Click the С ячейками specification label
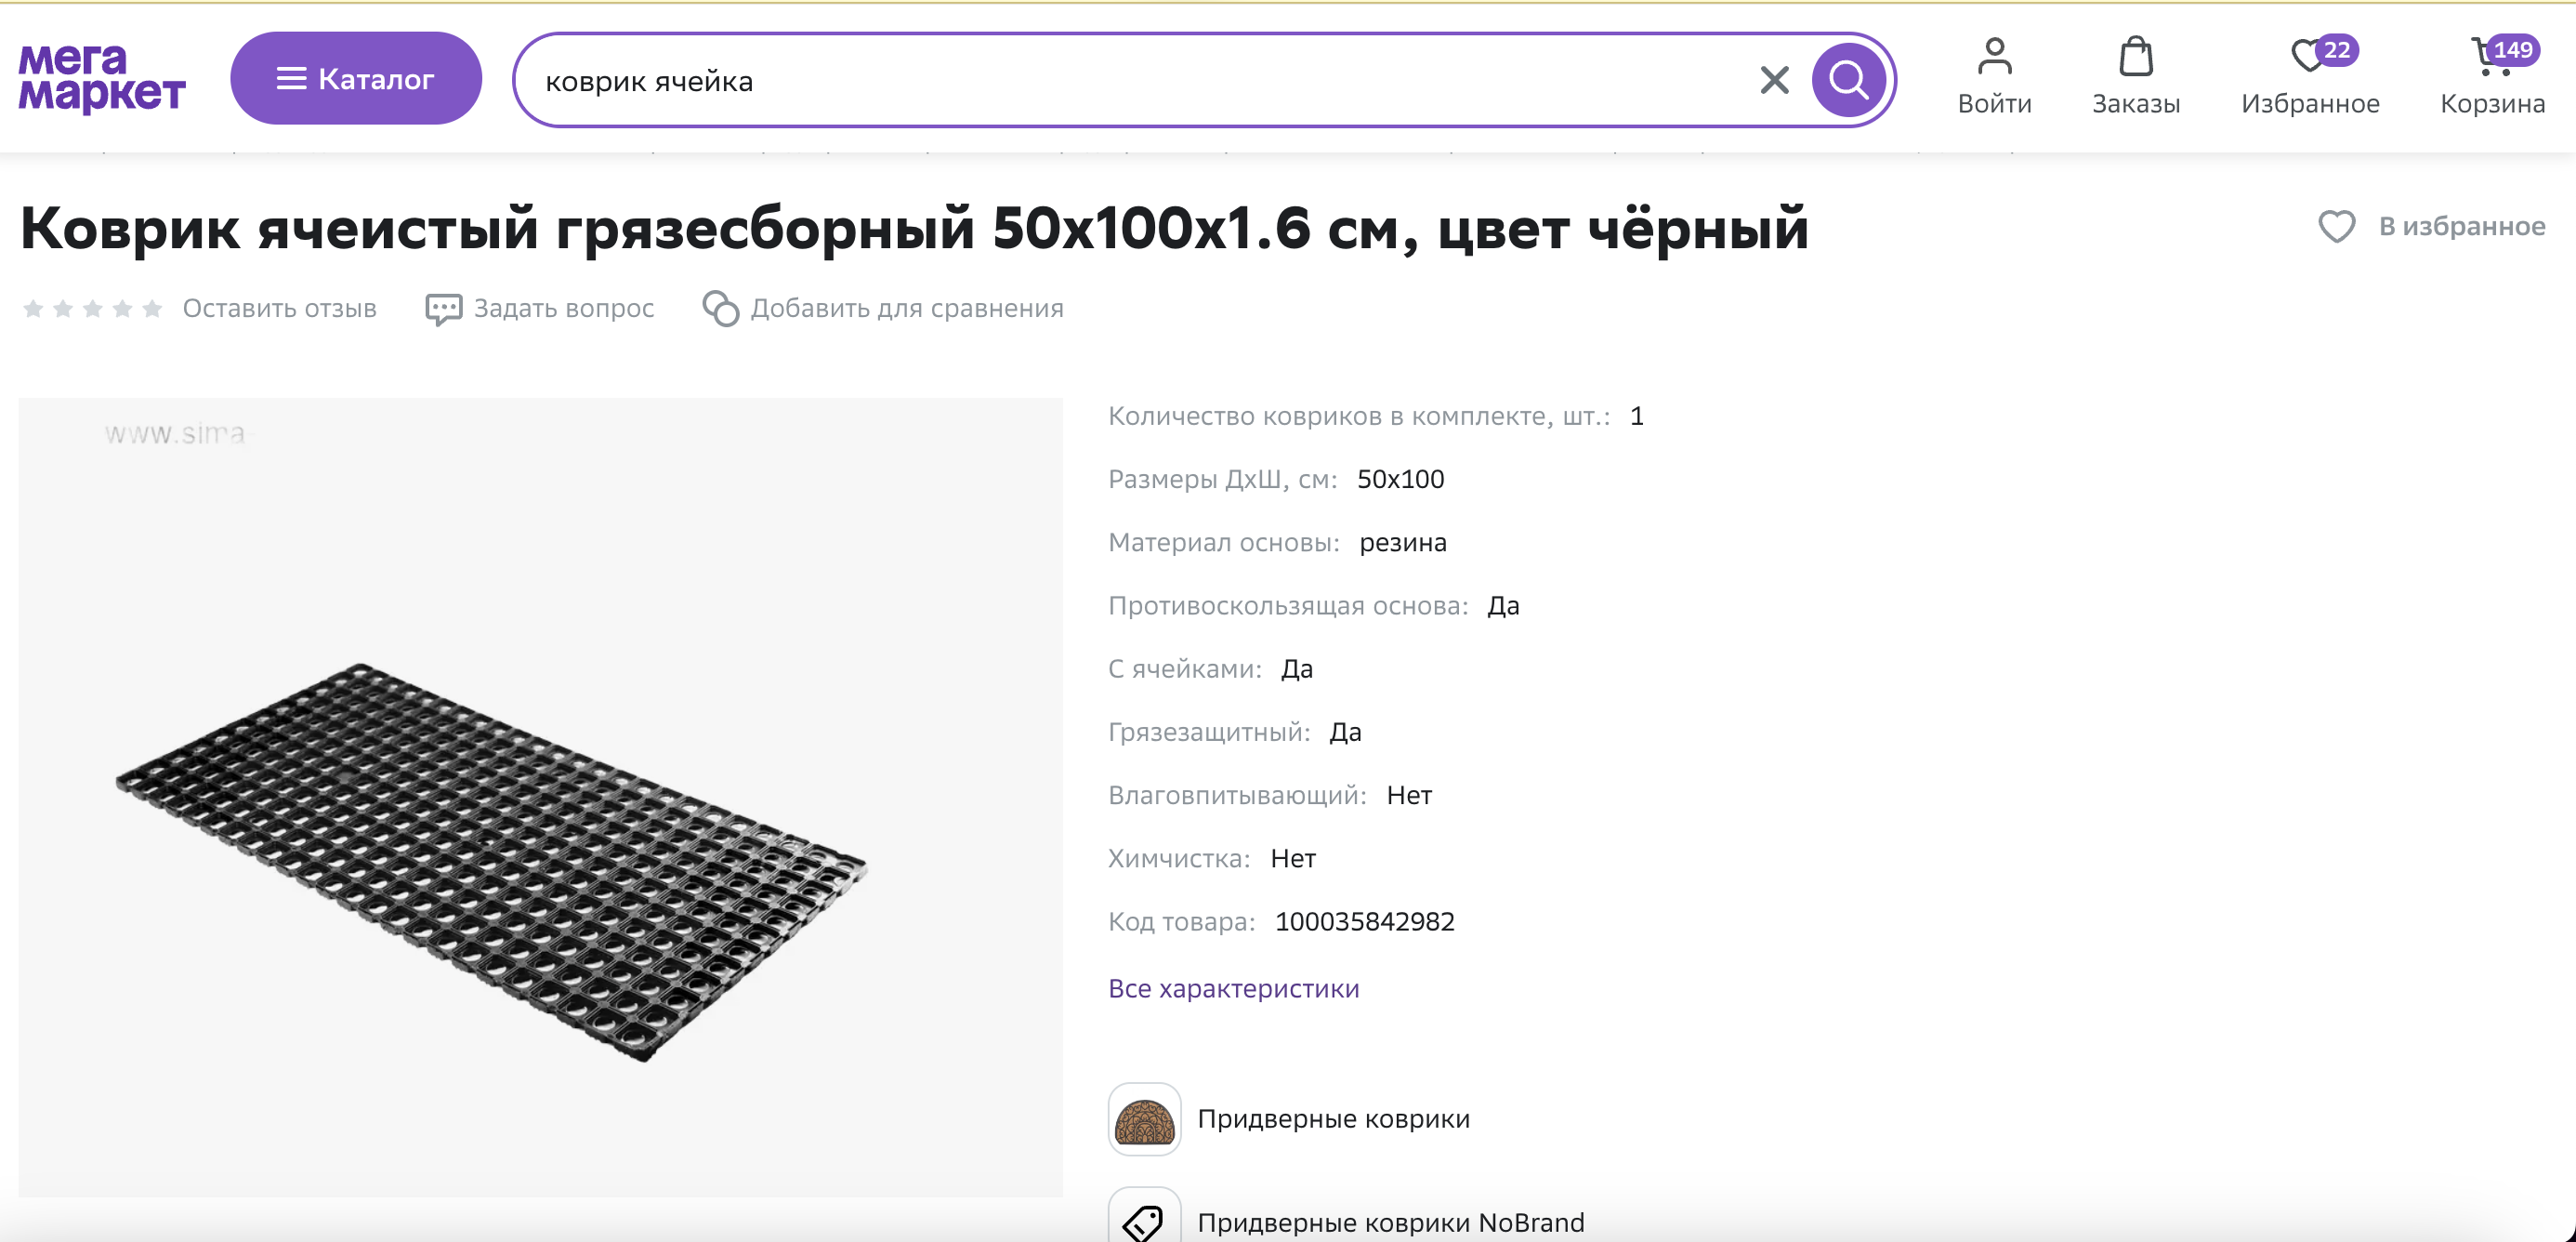Viewport: 2576px width, 1242px height. (1185, 668)
